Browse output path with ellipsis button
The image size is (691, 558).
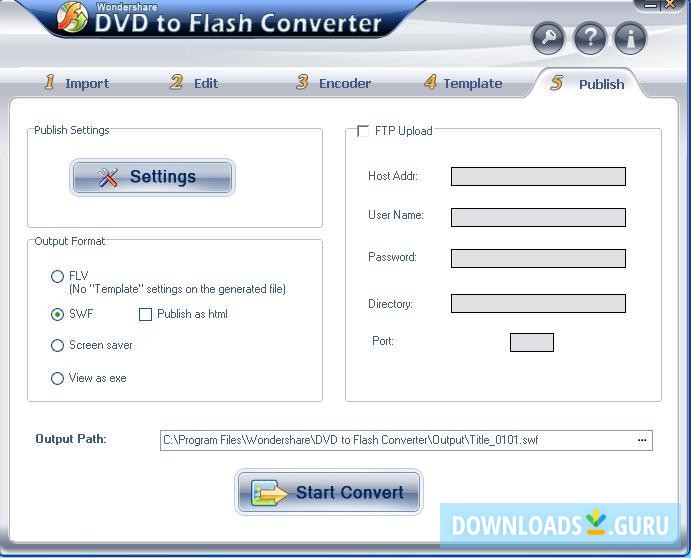tap(642, 440)
